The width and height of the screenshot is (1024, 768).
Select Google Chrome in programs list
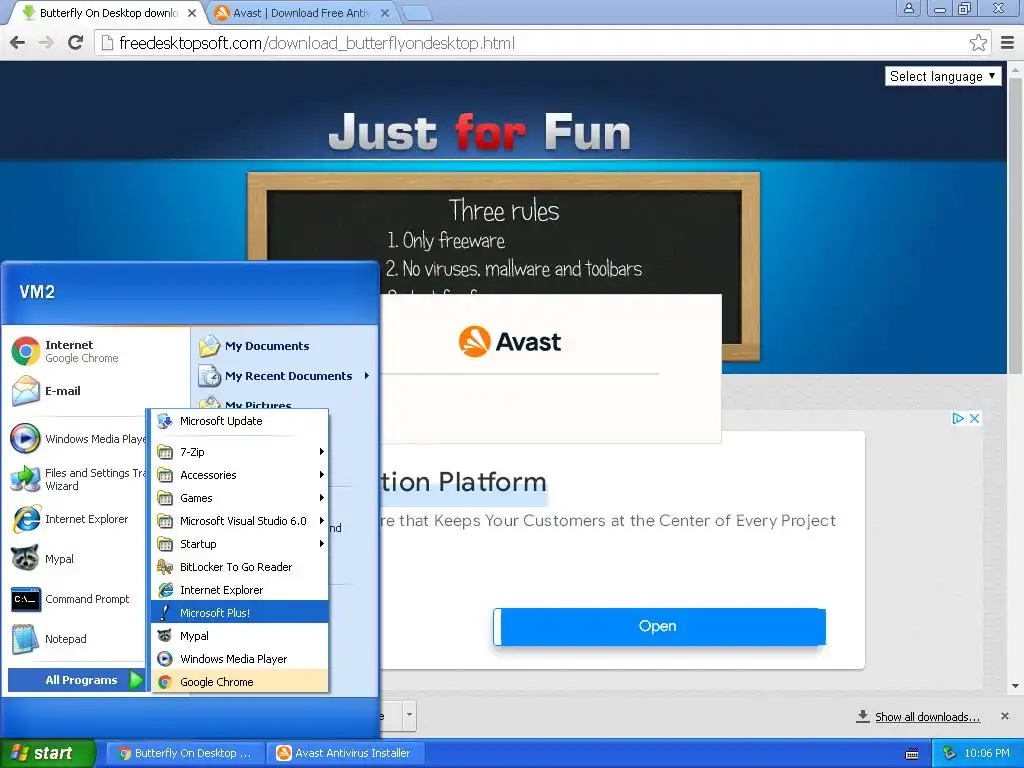pyautogui.click(x=240, y=682)
